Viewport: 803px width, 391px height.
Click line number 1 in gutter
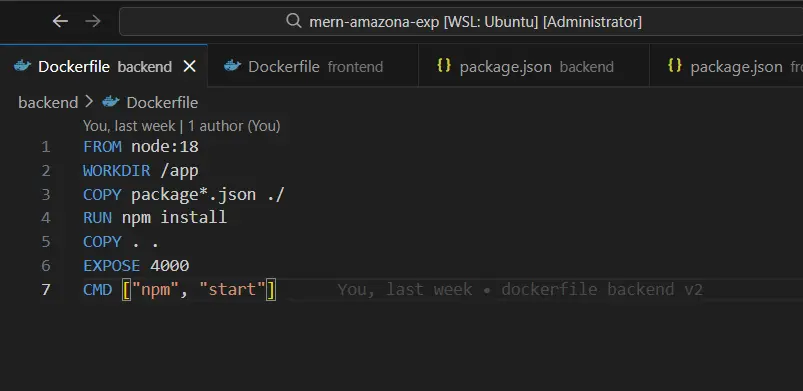tap(46, 147)
